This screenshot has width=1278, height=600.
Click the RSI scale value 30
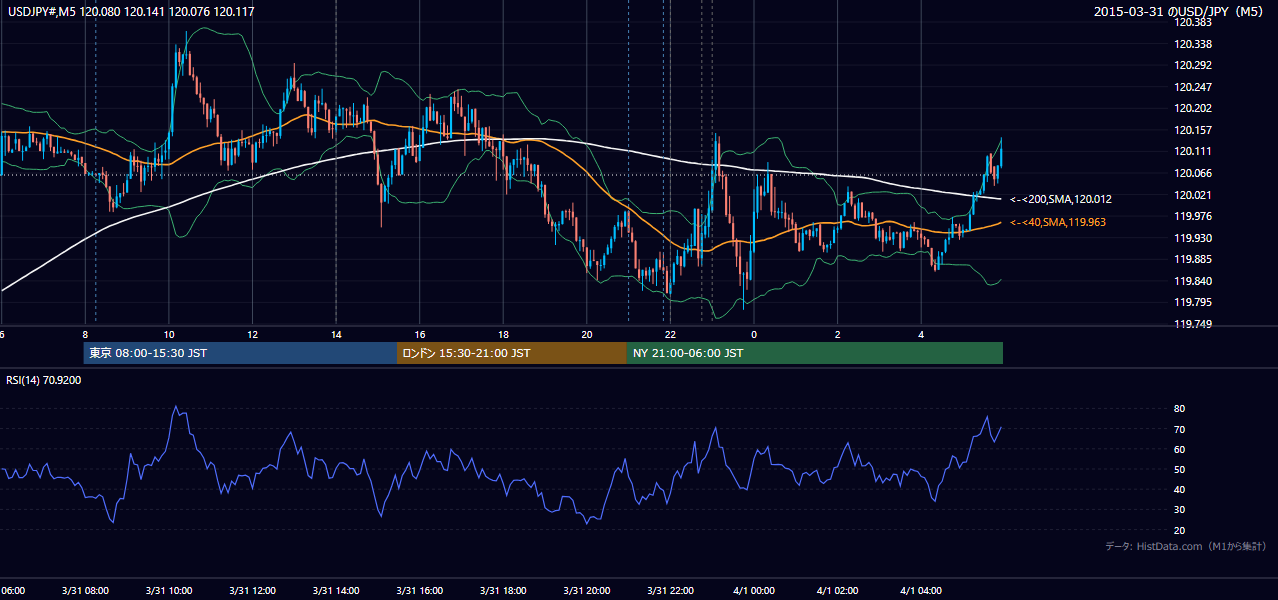1179,510
